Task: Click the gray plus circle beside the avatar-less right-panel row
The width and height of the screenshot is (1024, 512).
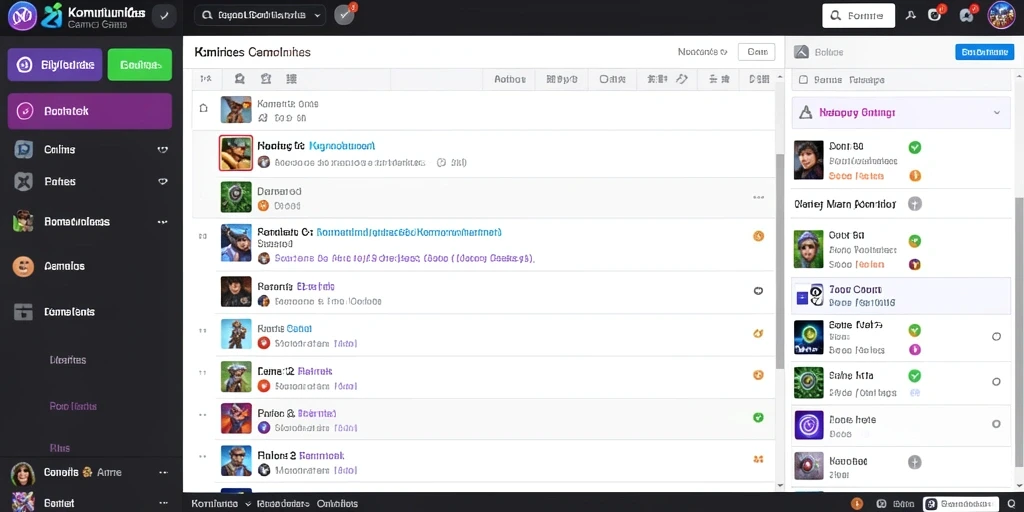Action: point(915,204)
